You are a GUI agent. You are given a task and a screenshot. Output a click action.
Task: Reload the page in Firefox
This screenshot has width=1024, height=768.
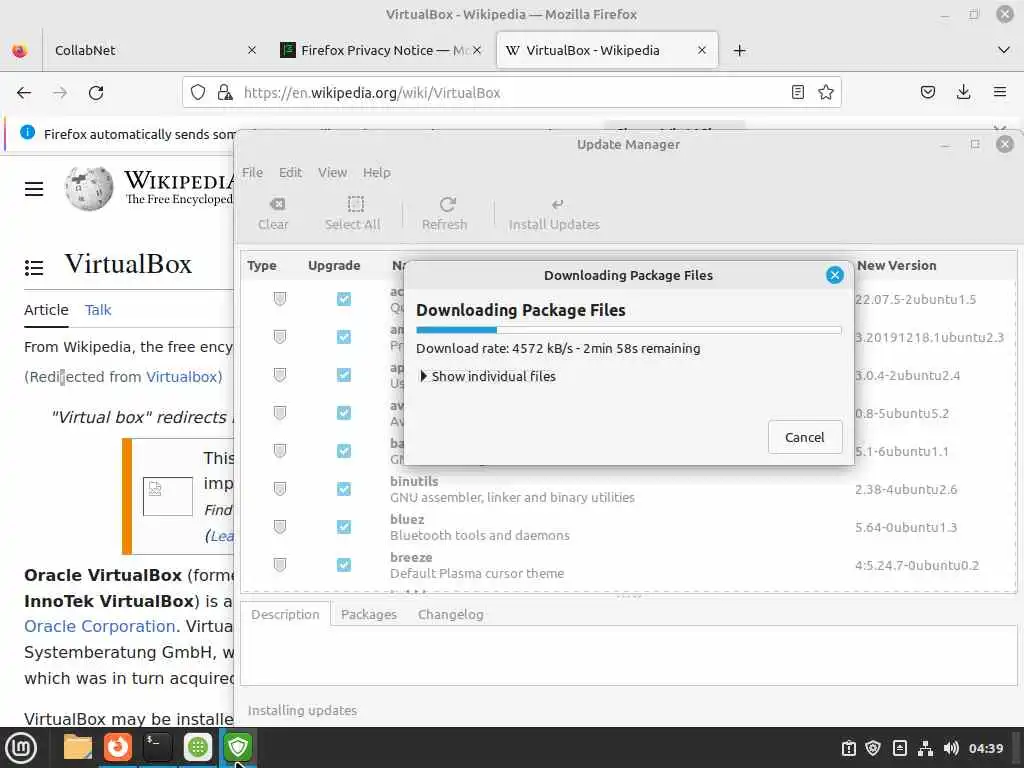tap(96, 93)
